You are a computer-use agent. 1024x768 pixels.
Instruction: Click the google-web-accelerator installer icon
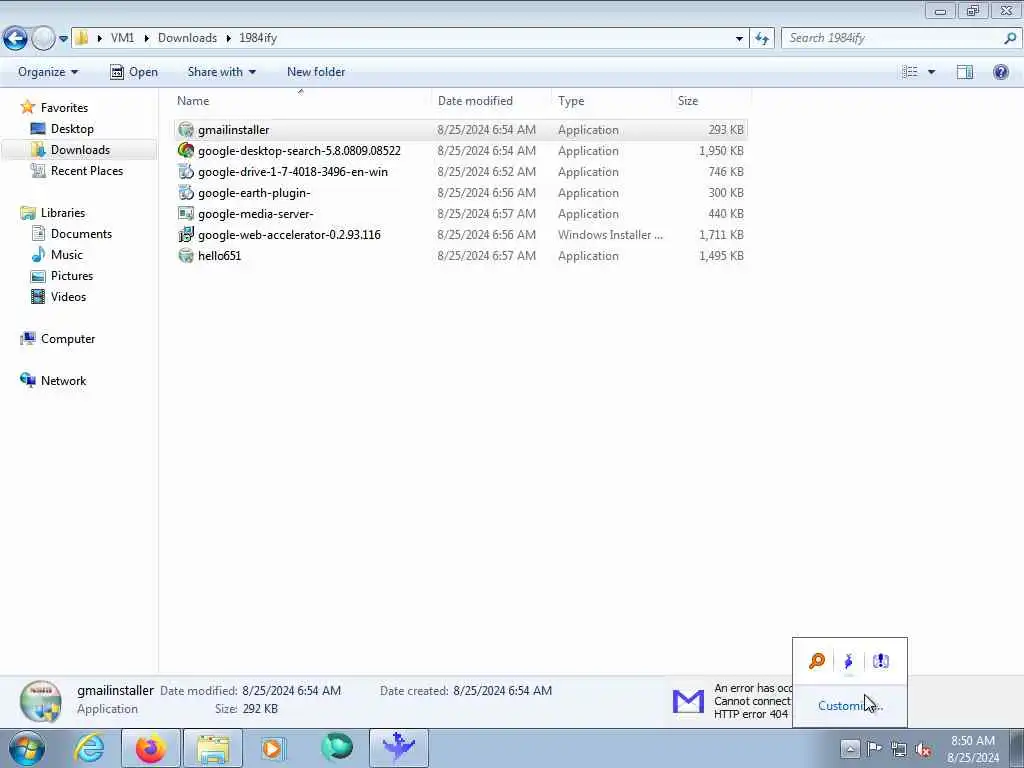(x=186, y=234)
